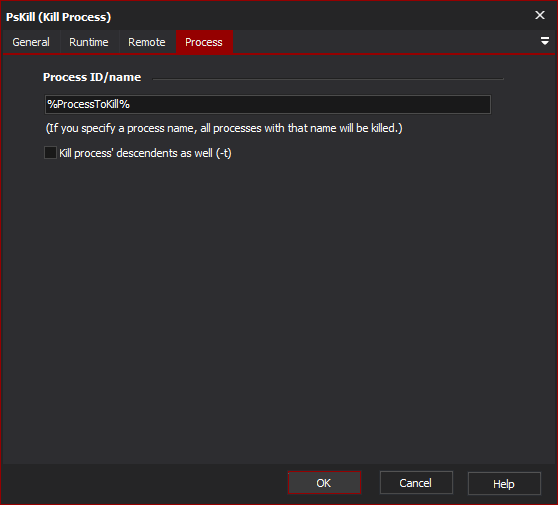The width and height of the screenshot is (558, 505).
Task: Click the active Process tab
Action: click(204, 42)
